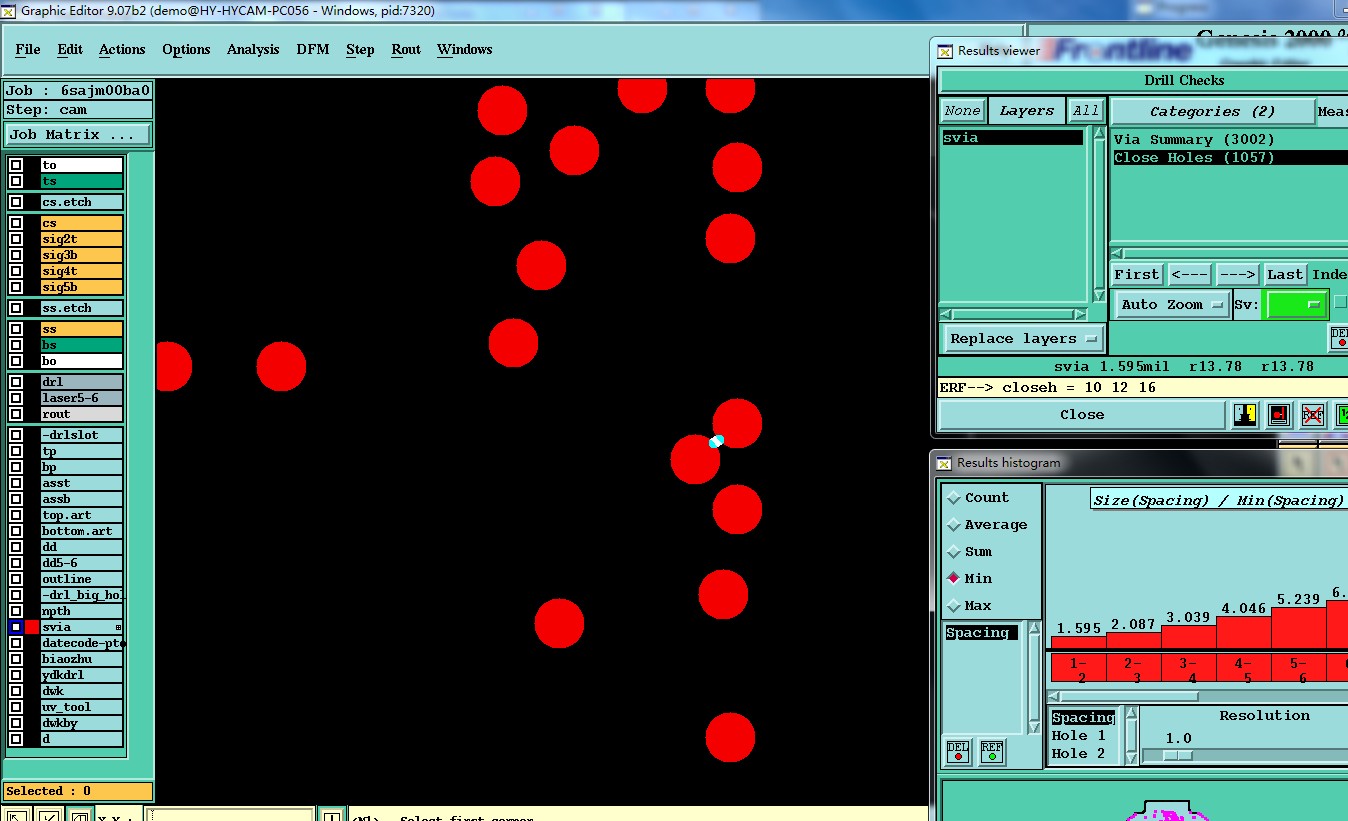Click the 5-6 histogram range bar

[1299, 667]
